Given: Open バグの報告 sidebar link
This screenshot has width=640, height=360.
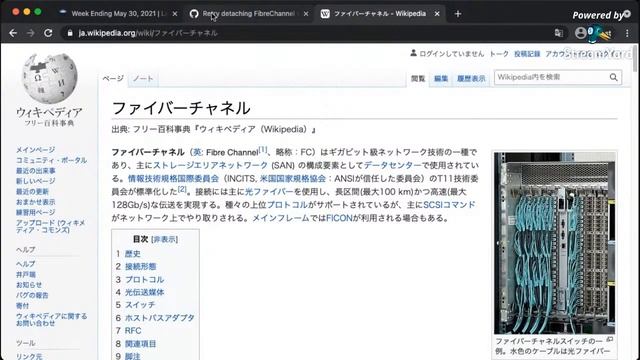Looking at the screenshot, I should tap(32, 295).
